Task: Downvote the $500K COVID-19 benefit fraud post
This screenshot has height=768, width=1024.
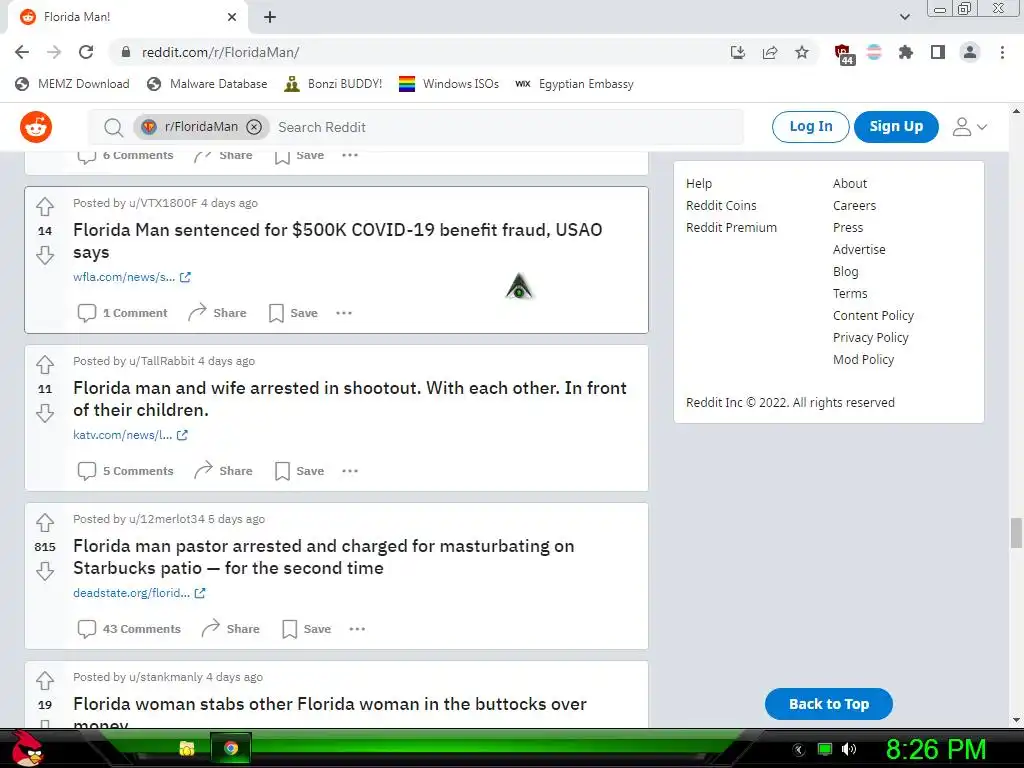Action: pos(45,255)
